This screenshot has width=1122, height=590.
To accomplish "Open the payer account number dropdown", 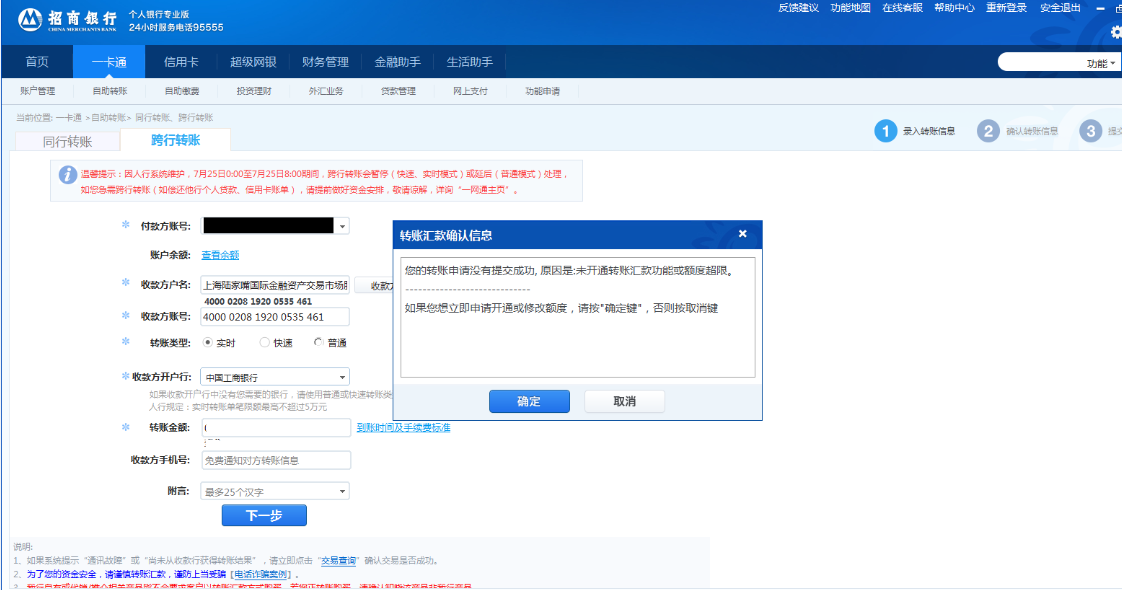I will point(343,226).
